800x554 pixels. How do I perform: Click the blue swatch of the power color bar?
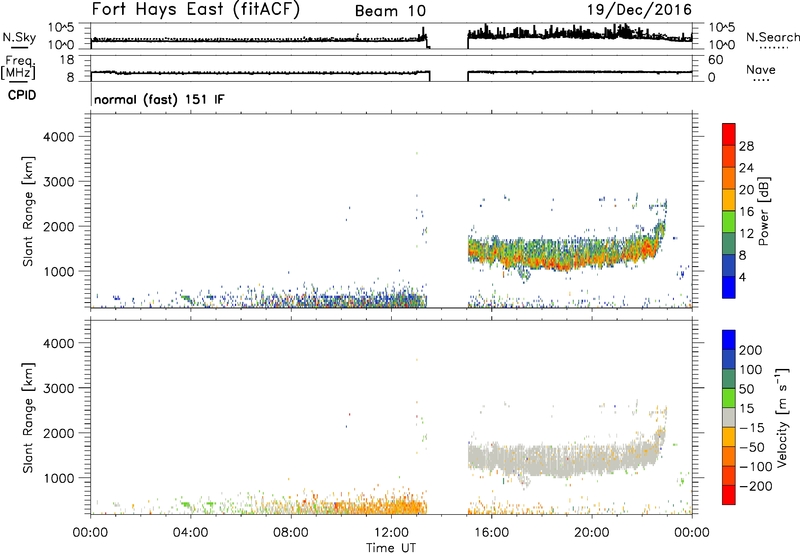click(x=729, y=287)
